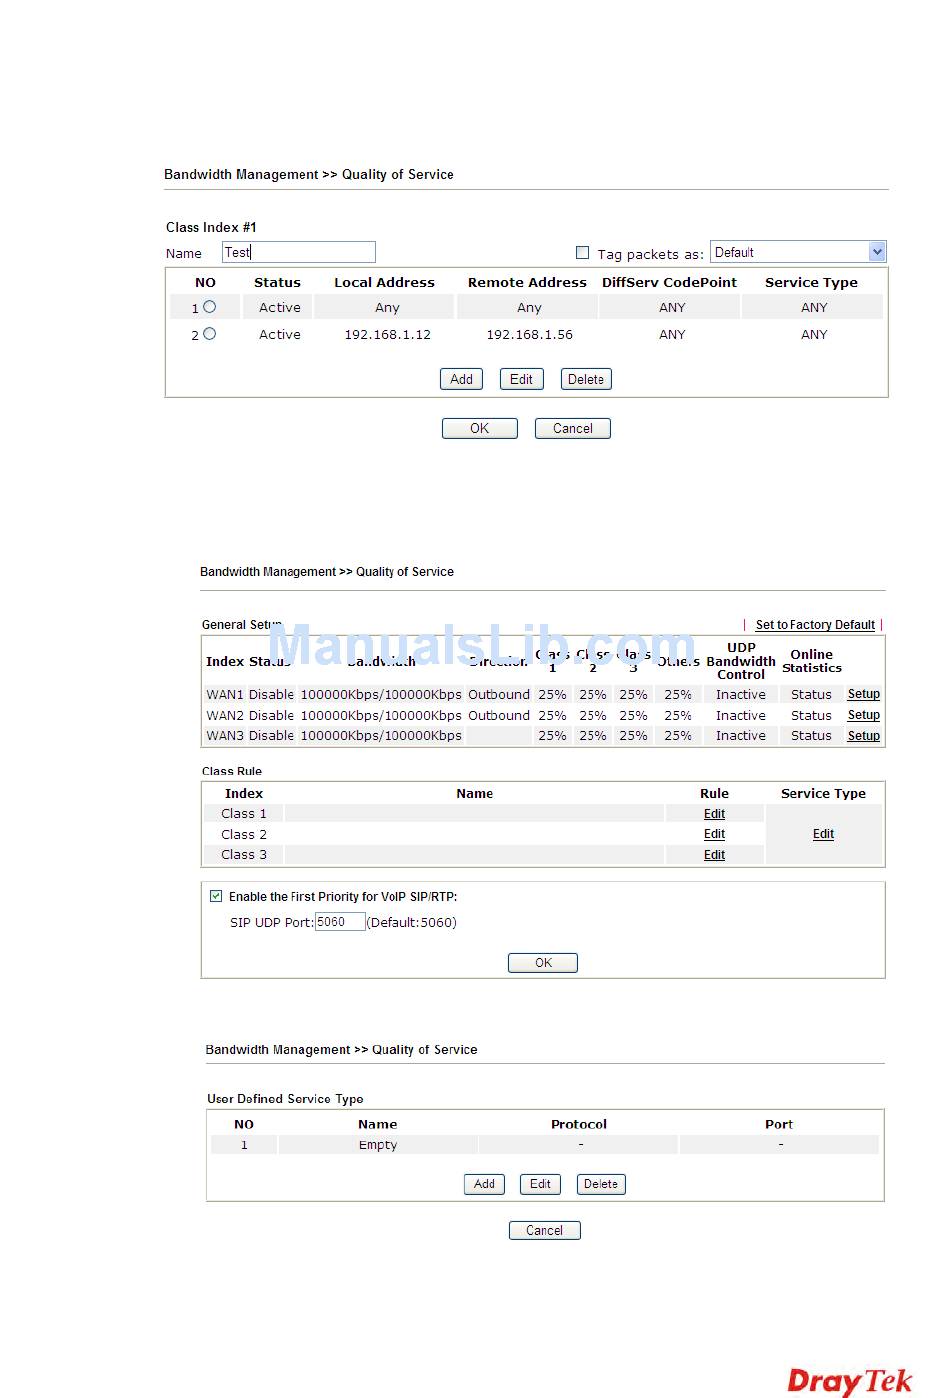Click the SIP UDP Port field
The image size is (950, 1398).
pyautogui.click(x=340, y=922)
